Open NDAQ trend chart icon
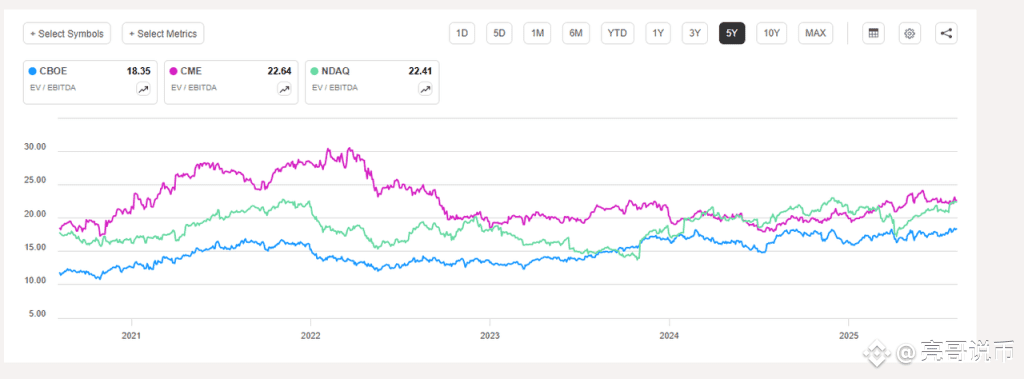1024x379 pixels. 425,90
